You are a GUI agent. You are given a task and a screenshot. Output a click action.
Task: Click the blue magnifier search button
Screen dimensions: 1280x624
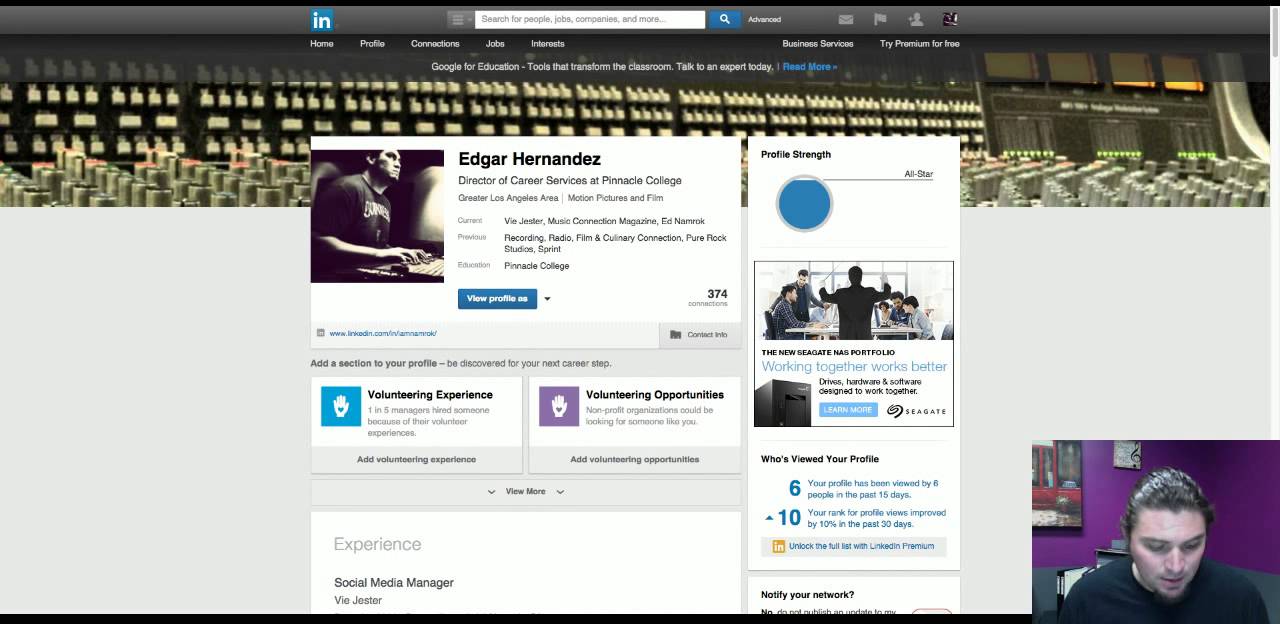point(725,19)
